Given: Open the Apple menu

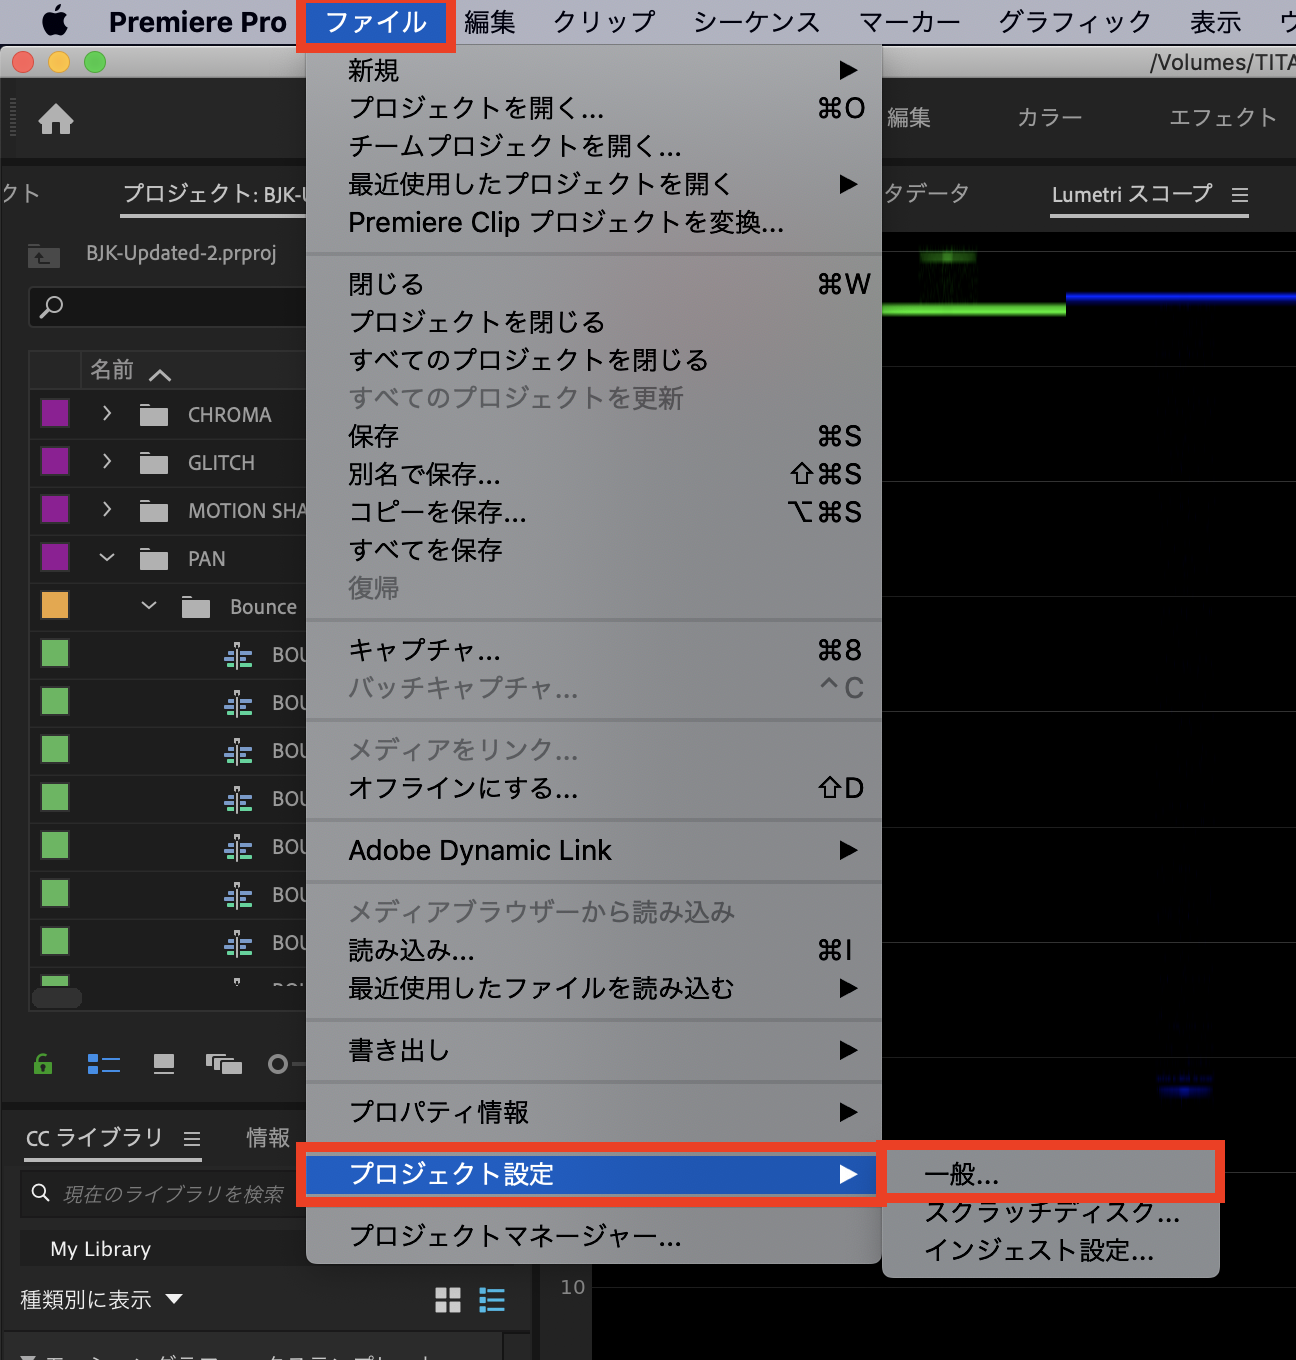Looking at the screenshot, I should pos(55,21).
